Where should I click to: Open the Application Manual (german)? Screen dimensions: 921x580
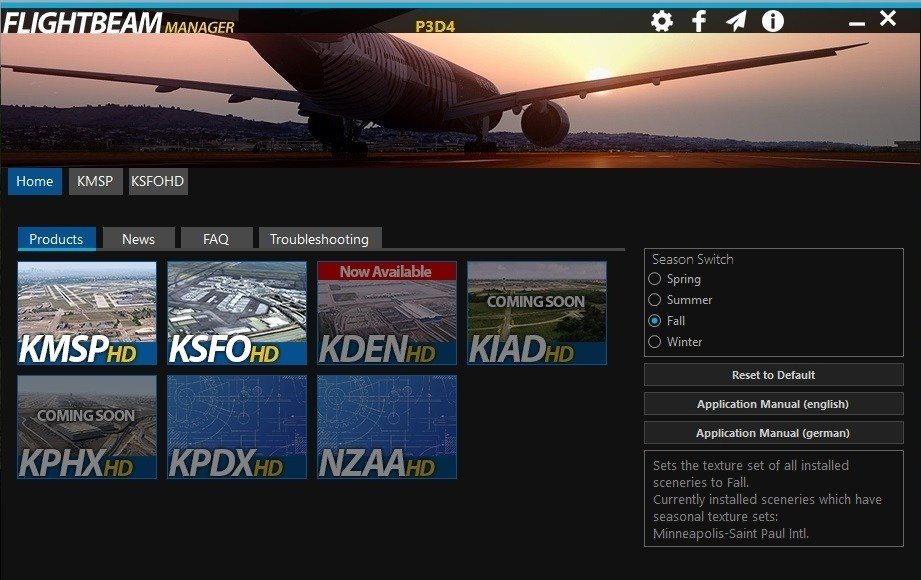773,433
